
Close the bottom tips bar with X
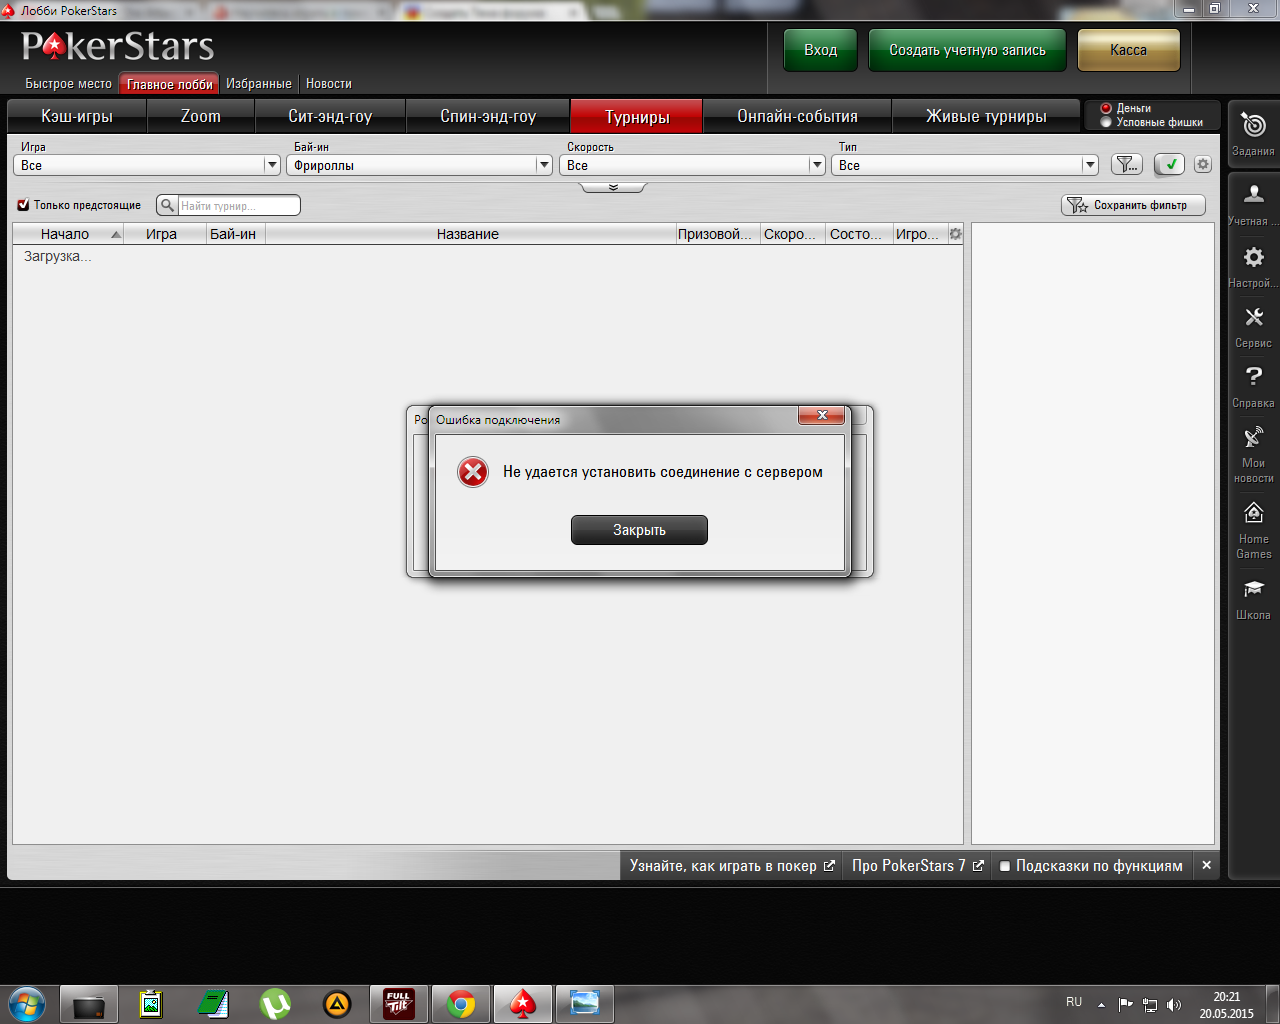click(x=1206, y=866)
